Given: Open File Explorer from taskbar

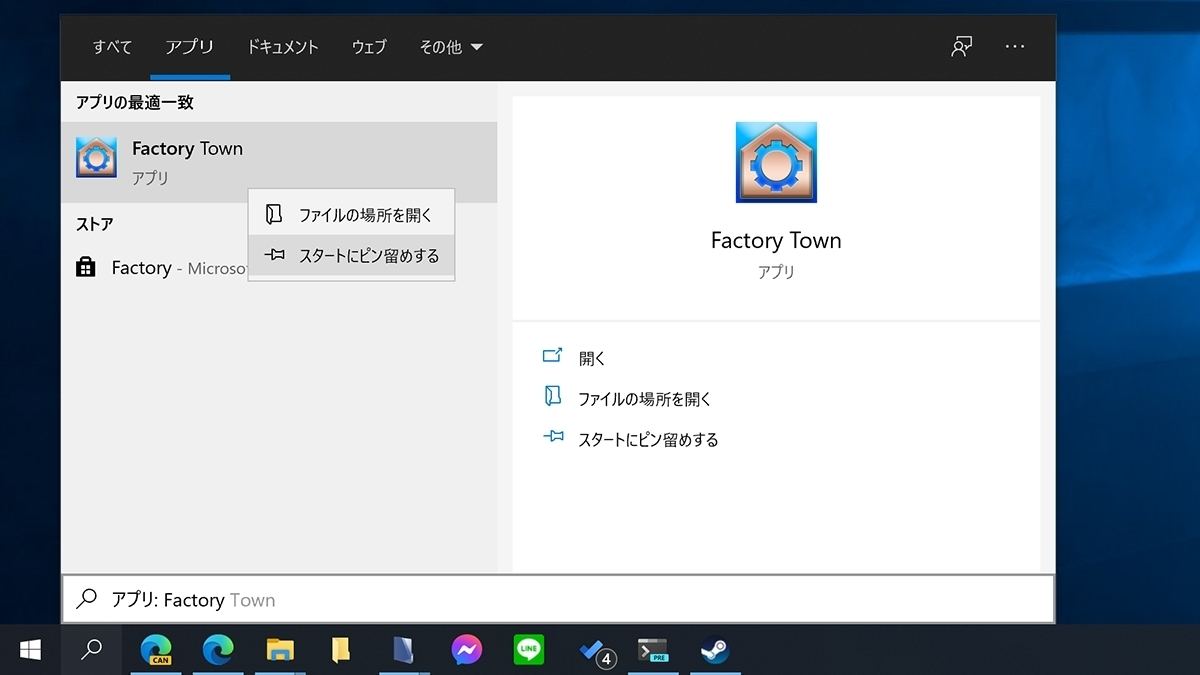Looking at the screenshot, I should click(280, 650).
